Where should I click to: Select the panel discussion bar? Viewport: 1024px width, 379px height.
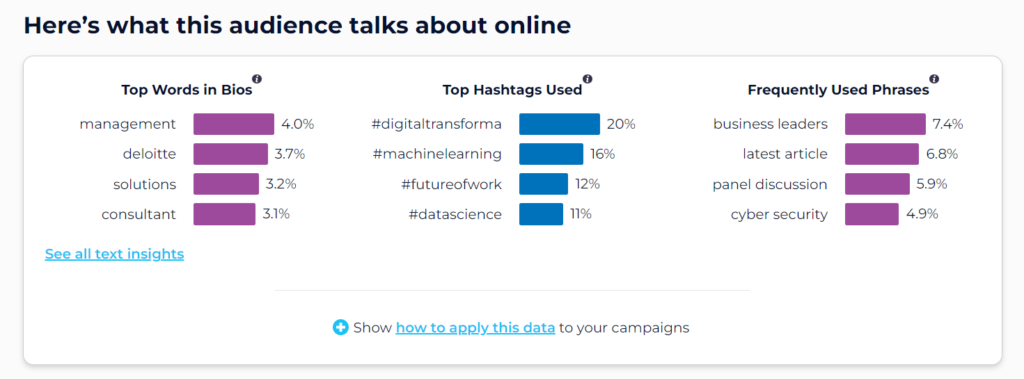[x=876, y=184]
